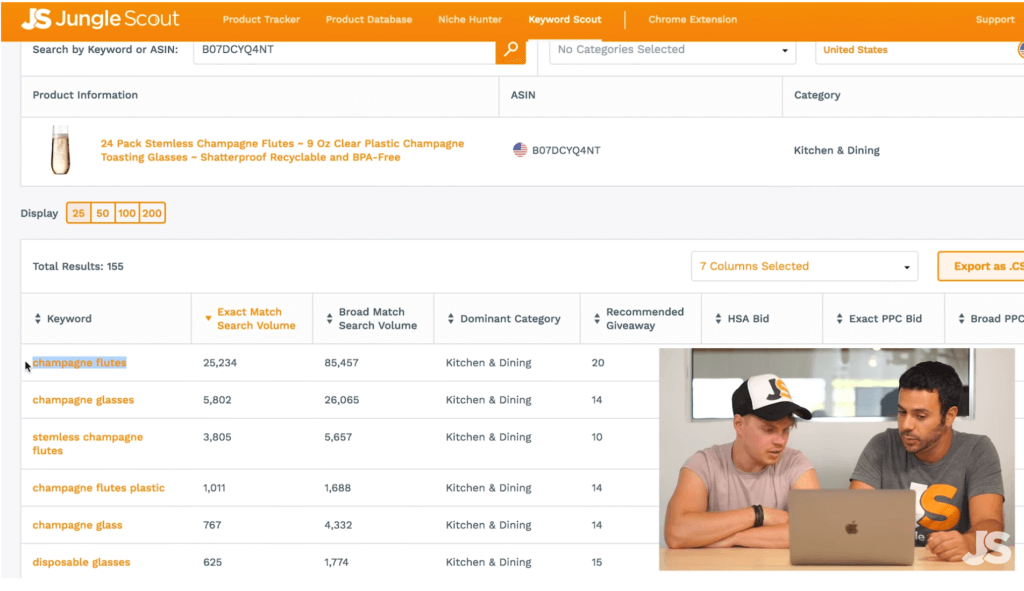The width and height of the screenshot is (1024, 591).
Task: Click exact volume 625 cell
Action: click(x=212, y=562)
